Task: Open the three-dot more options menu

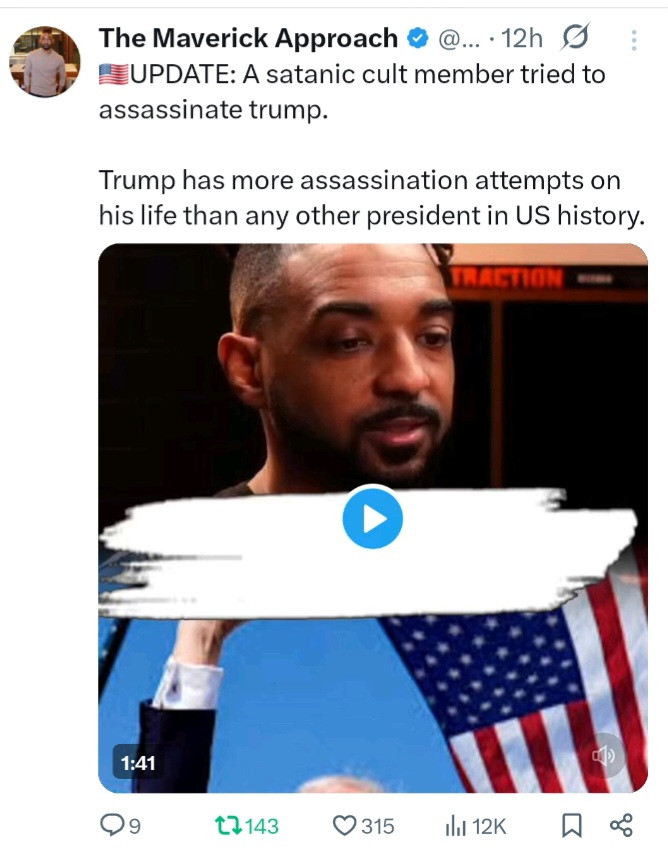Action: point(634,40)
